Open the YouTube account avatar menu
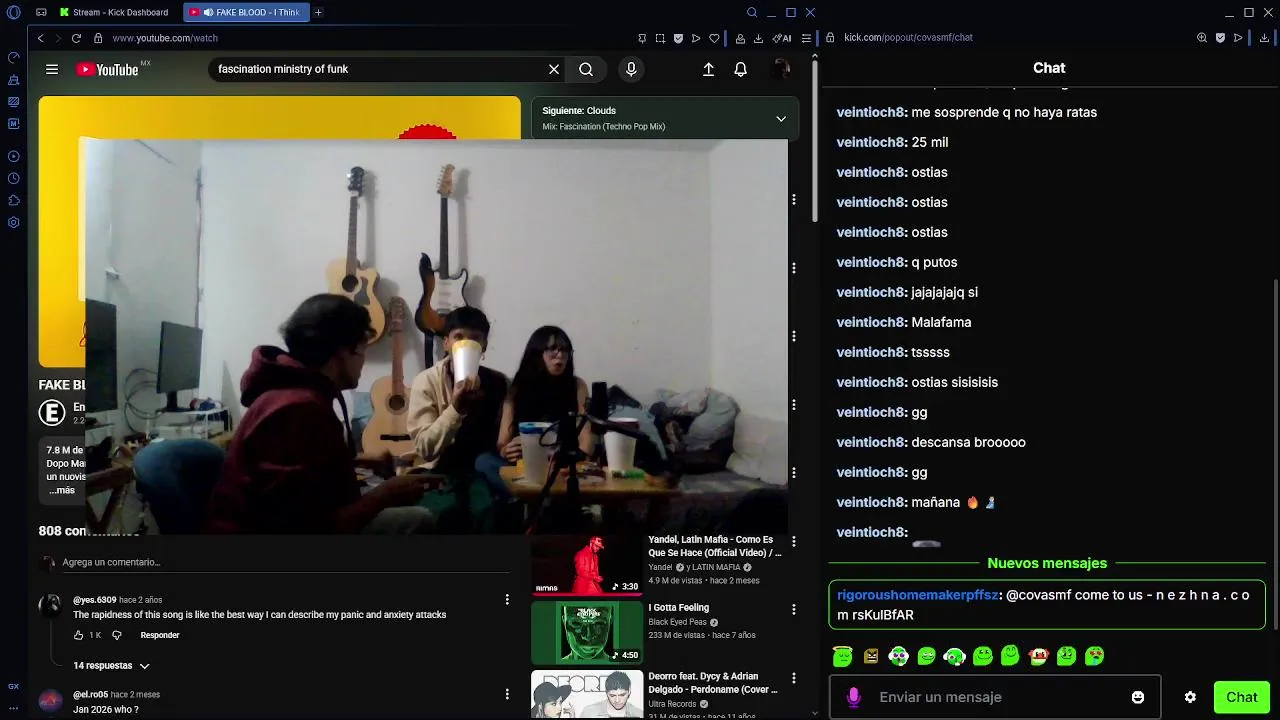1280x720 pixels. (781, 69)
